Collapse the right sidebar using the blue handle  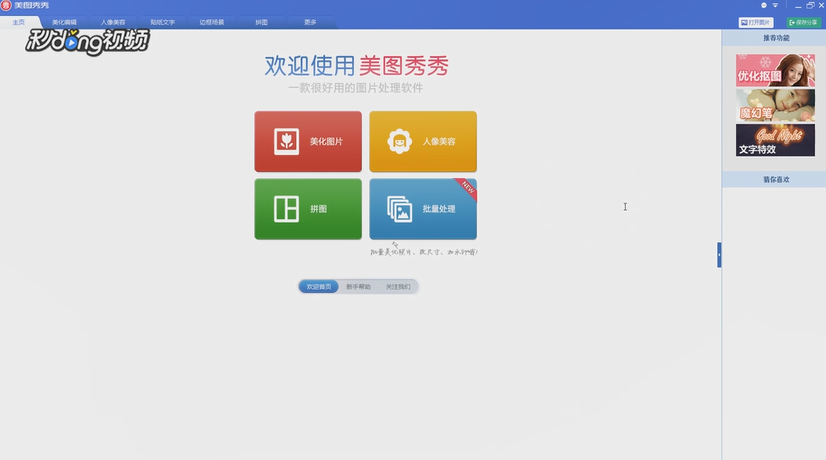click(719, 255)
